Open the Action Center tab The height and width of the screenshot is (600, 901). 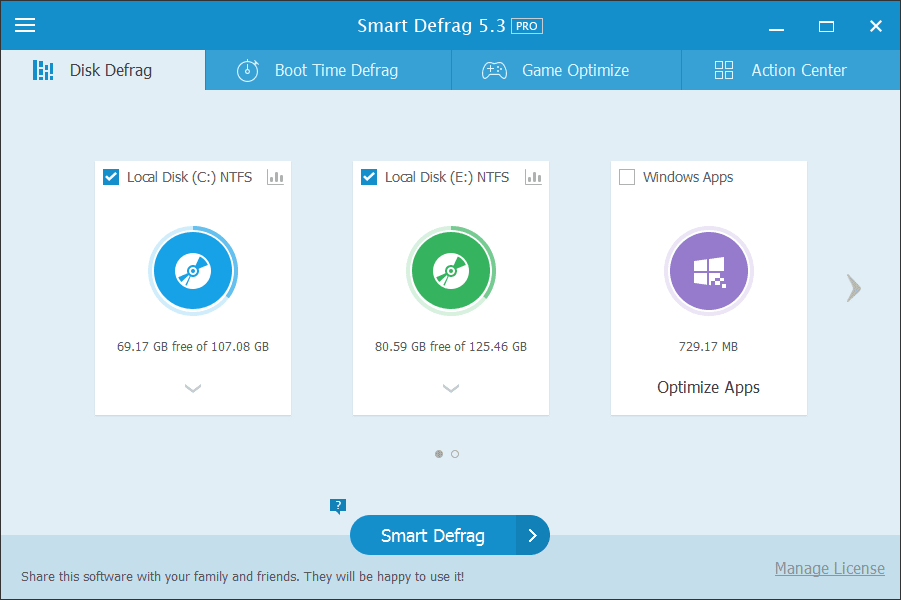pos(791,70)
